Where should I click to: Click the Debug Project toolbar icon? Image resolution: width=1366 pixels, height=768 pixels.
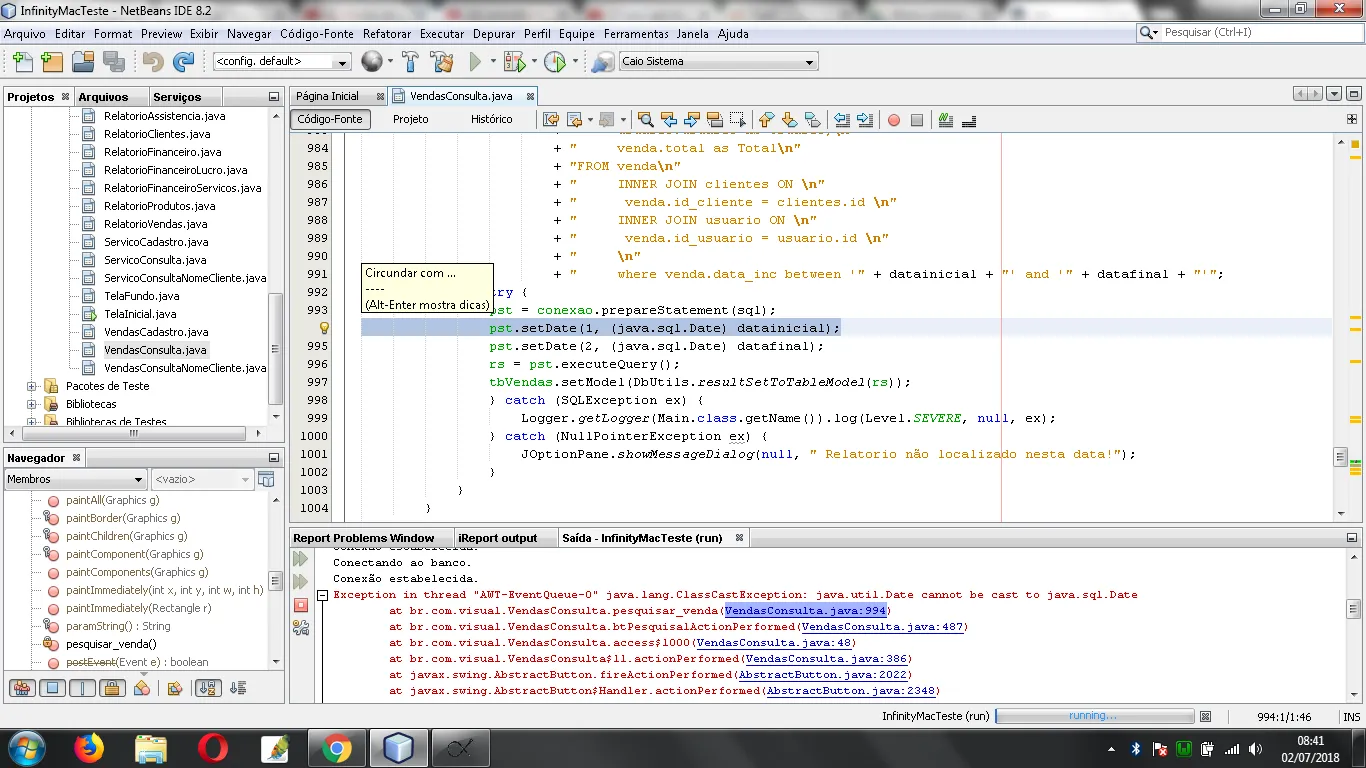click(514, 62)
